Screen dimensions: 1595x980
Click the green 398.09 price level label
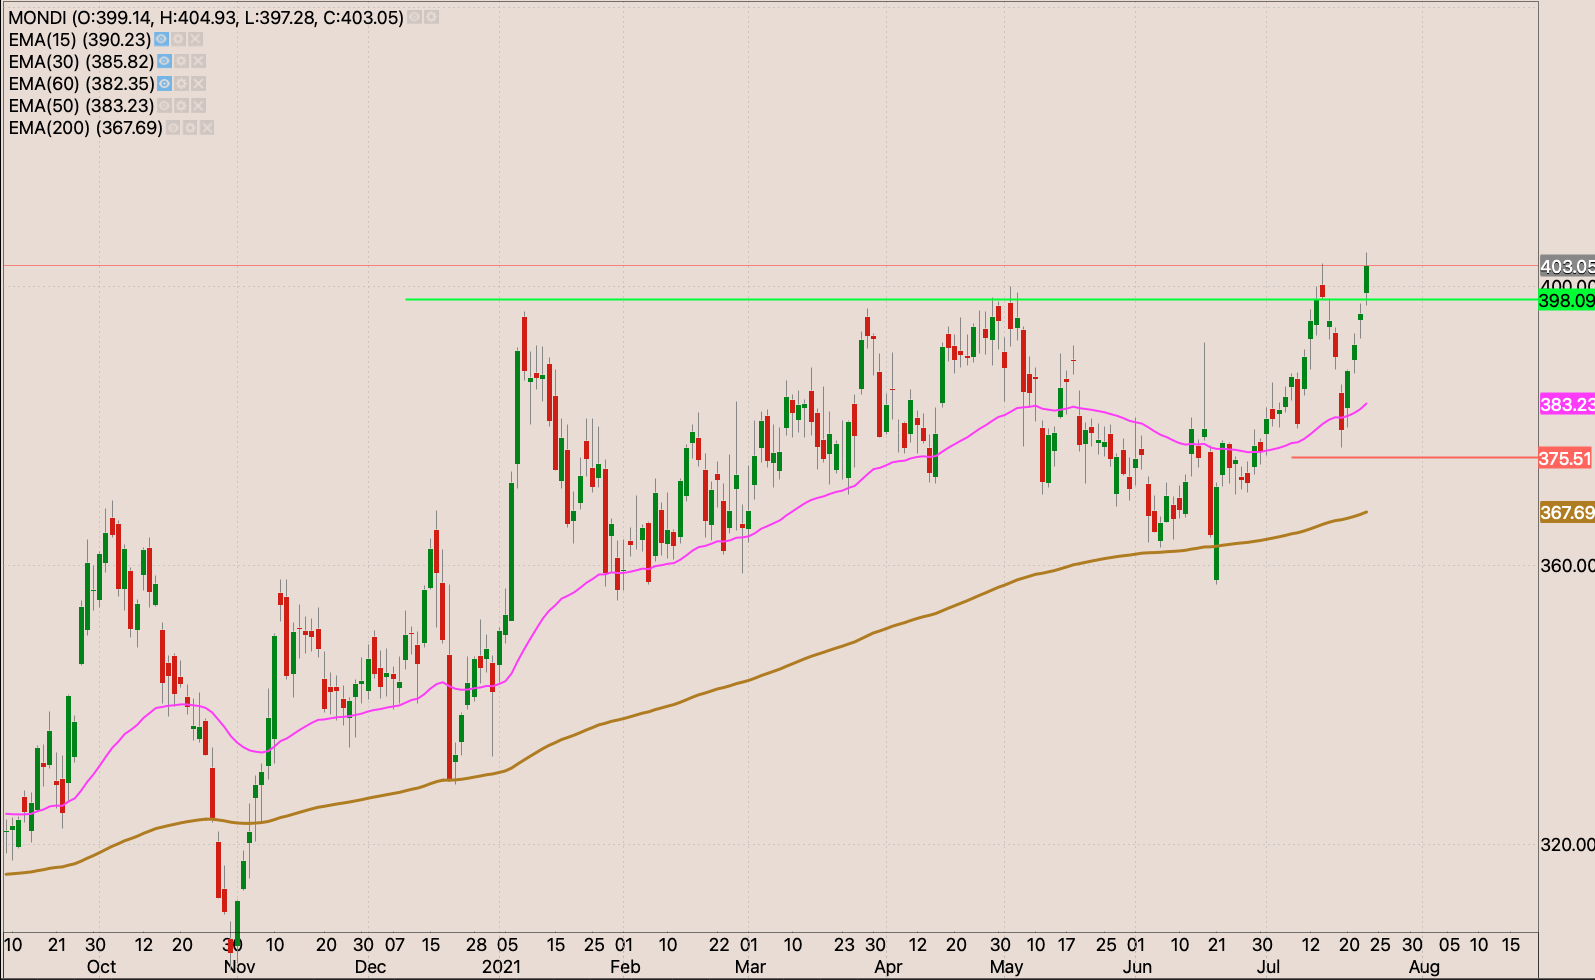(1566, 300)
